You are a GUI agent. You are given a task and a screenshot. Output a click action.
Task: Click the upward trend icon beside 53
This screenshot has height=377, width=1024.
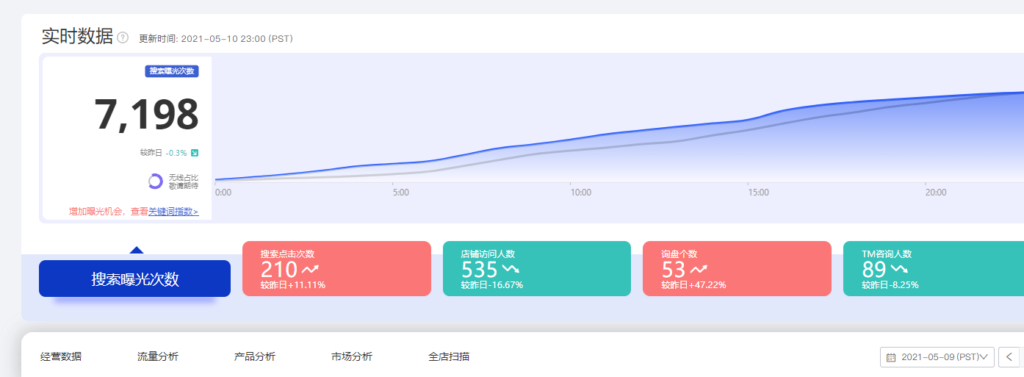coord(699,269)
